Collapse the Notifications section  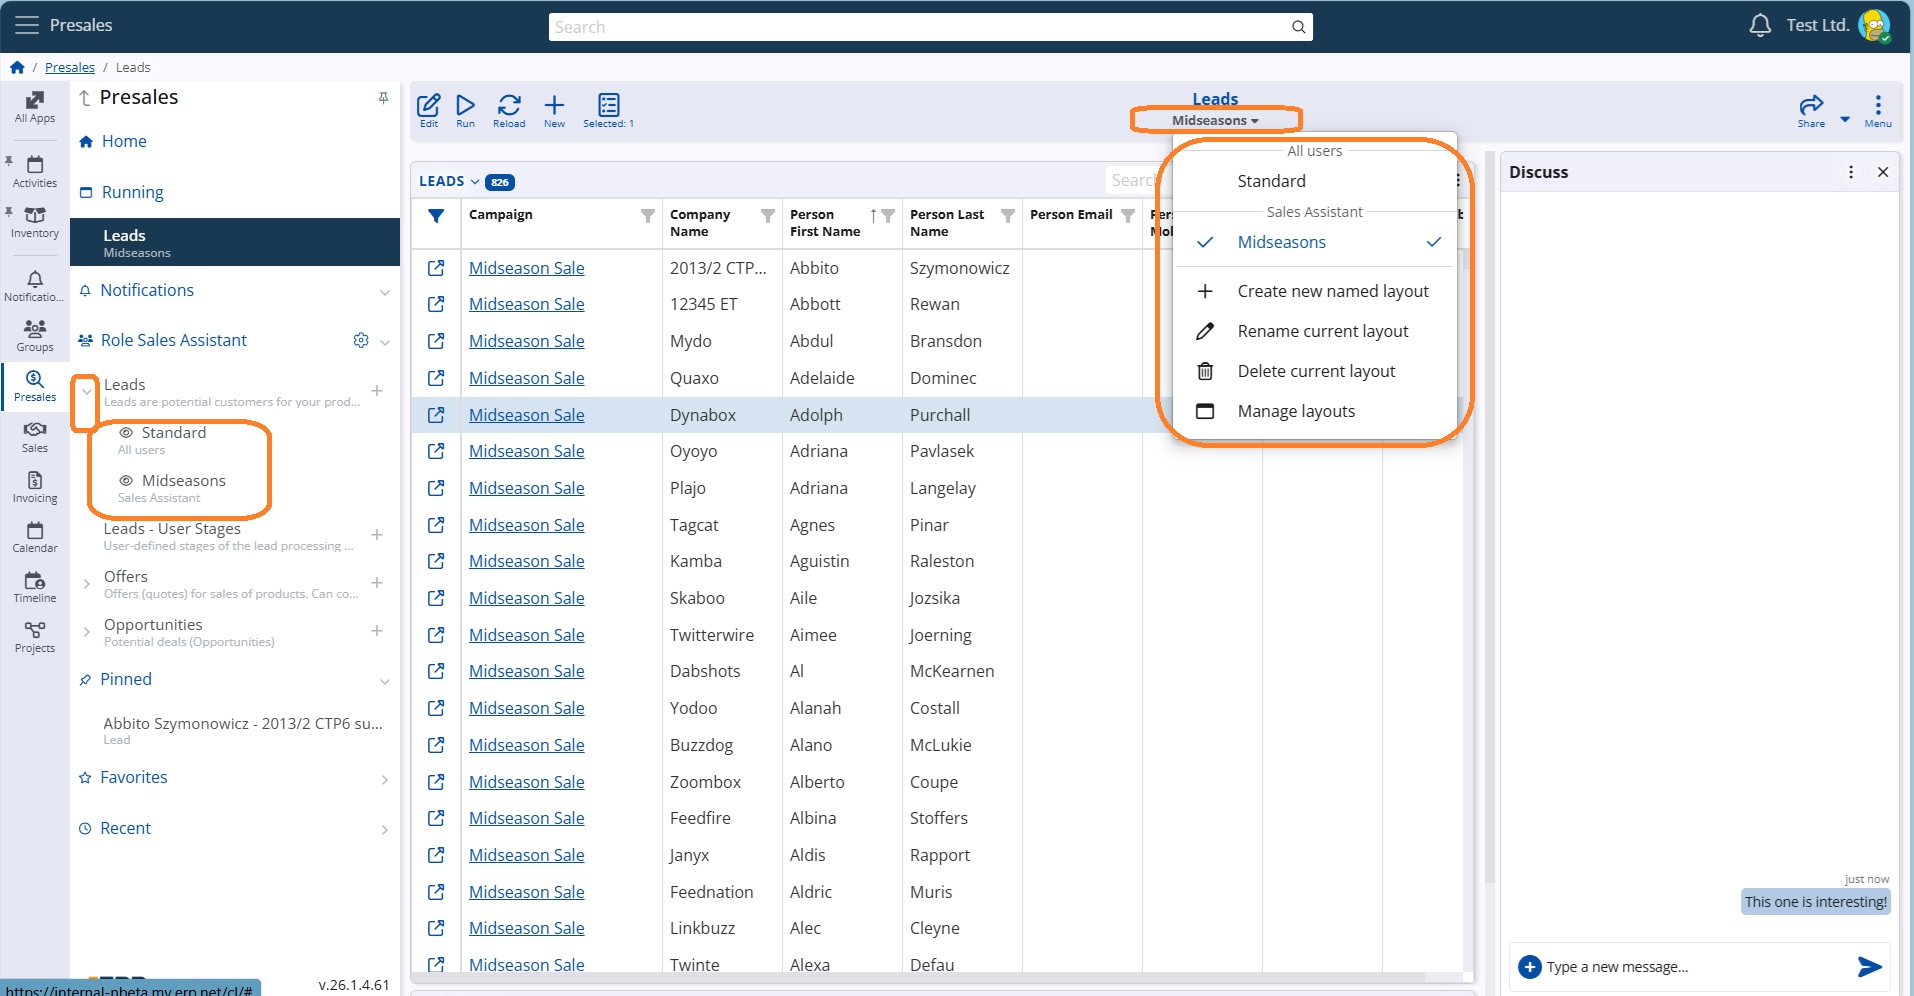pos(385,292)
